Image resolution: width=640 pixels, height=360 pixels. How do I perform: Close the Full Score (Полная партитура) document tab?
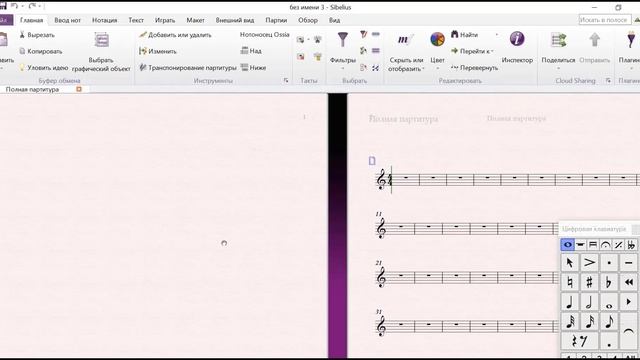click(79, 89)
